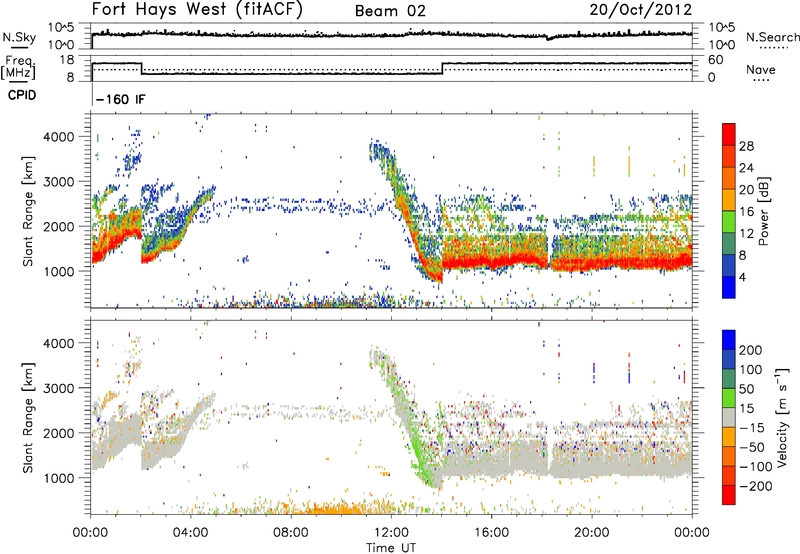This screenshot has width=800, height=554.
Task: Select the '24' power colorbar label
Action: (x=746, y=168)
